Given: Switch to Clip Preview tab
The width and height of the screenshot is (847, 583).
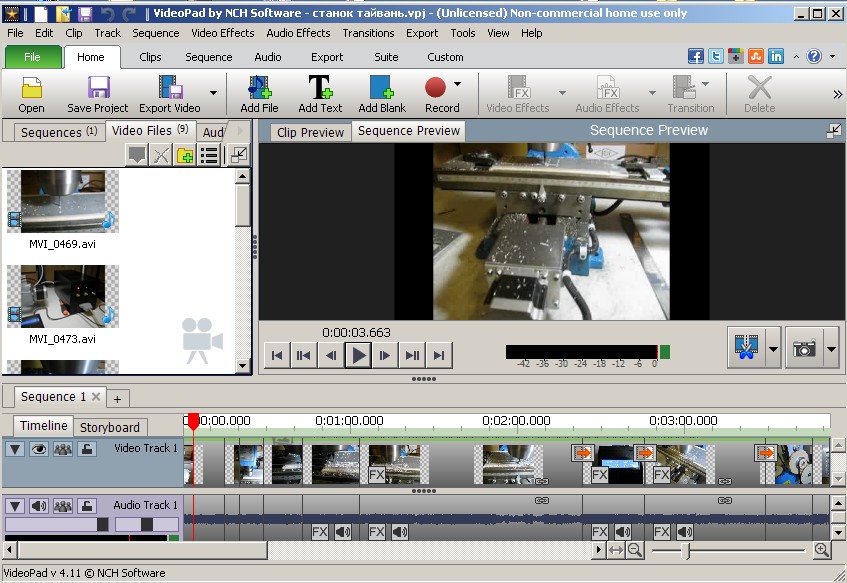Looking at the screenshot, I should (310, 132).
